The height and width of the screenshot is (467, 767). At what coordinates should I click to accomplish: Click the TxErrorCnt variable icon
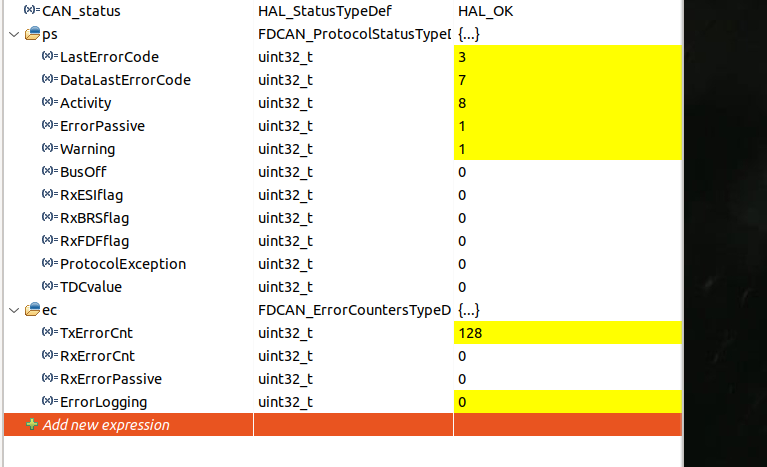(50, 332)
